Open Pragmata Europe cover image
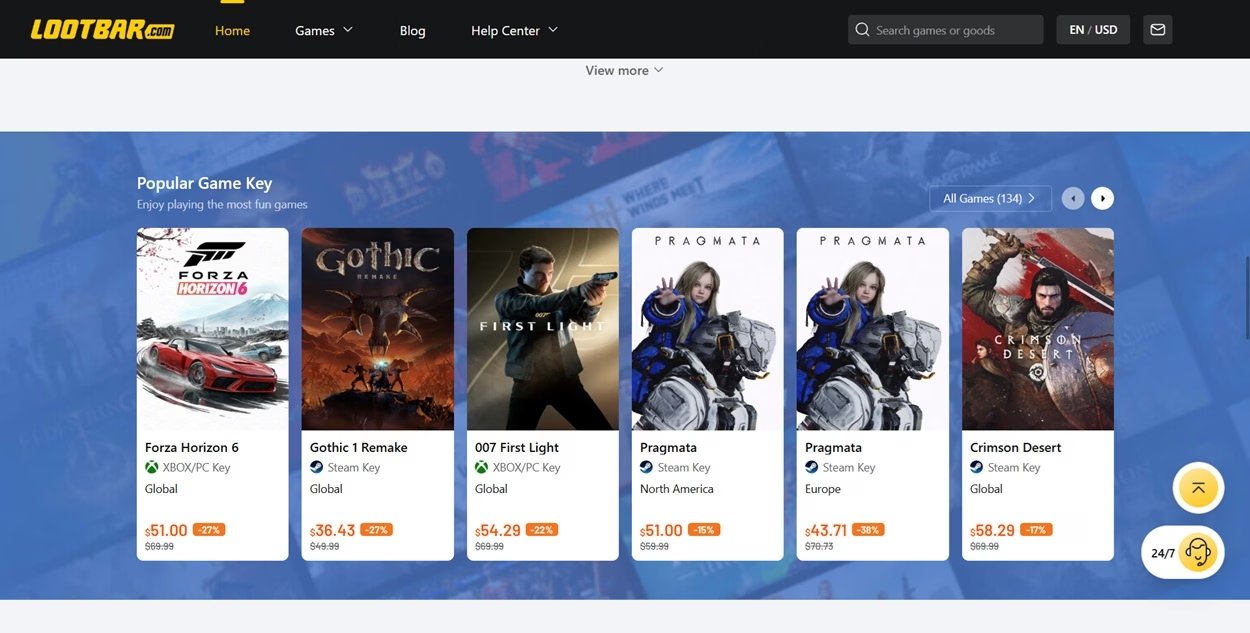This screenshot has height=633, width=1250. tap(873, 329)
